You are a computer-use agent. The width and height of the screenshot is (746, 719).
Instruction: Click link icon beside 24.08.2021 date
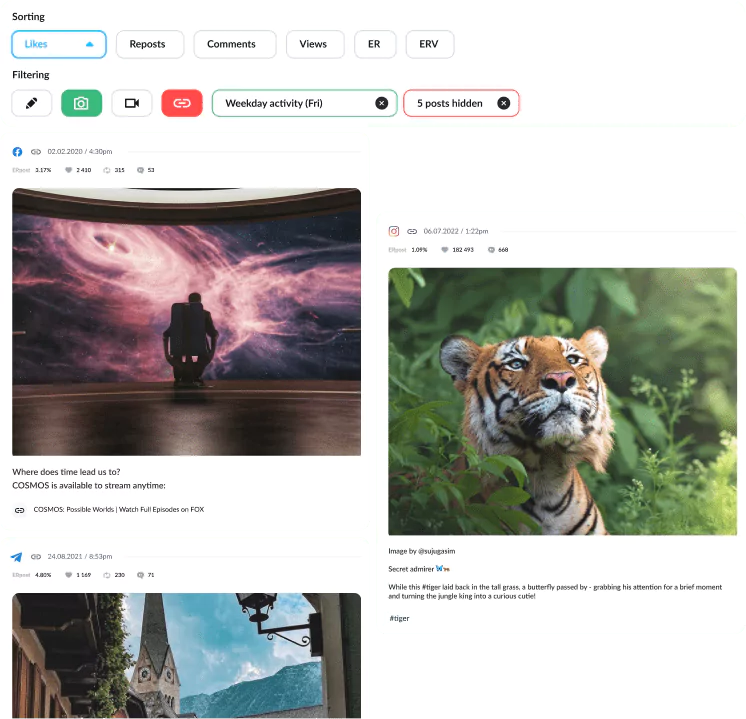36,557
